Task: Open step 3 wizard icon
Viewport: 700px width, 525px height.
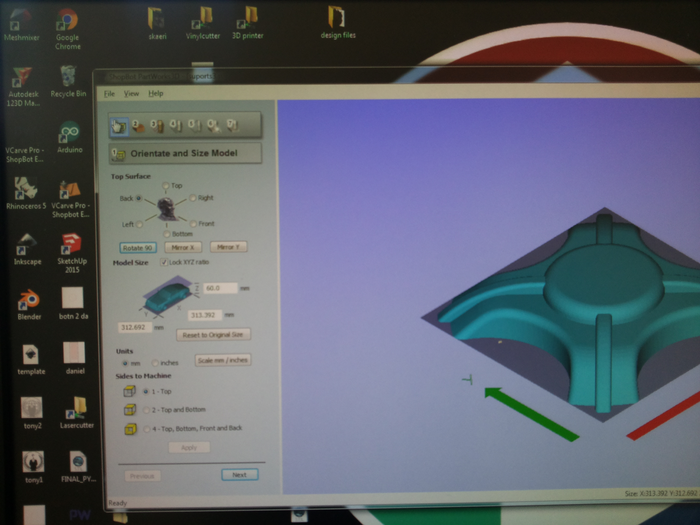Action: [157, 126]
